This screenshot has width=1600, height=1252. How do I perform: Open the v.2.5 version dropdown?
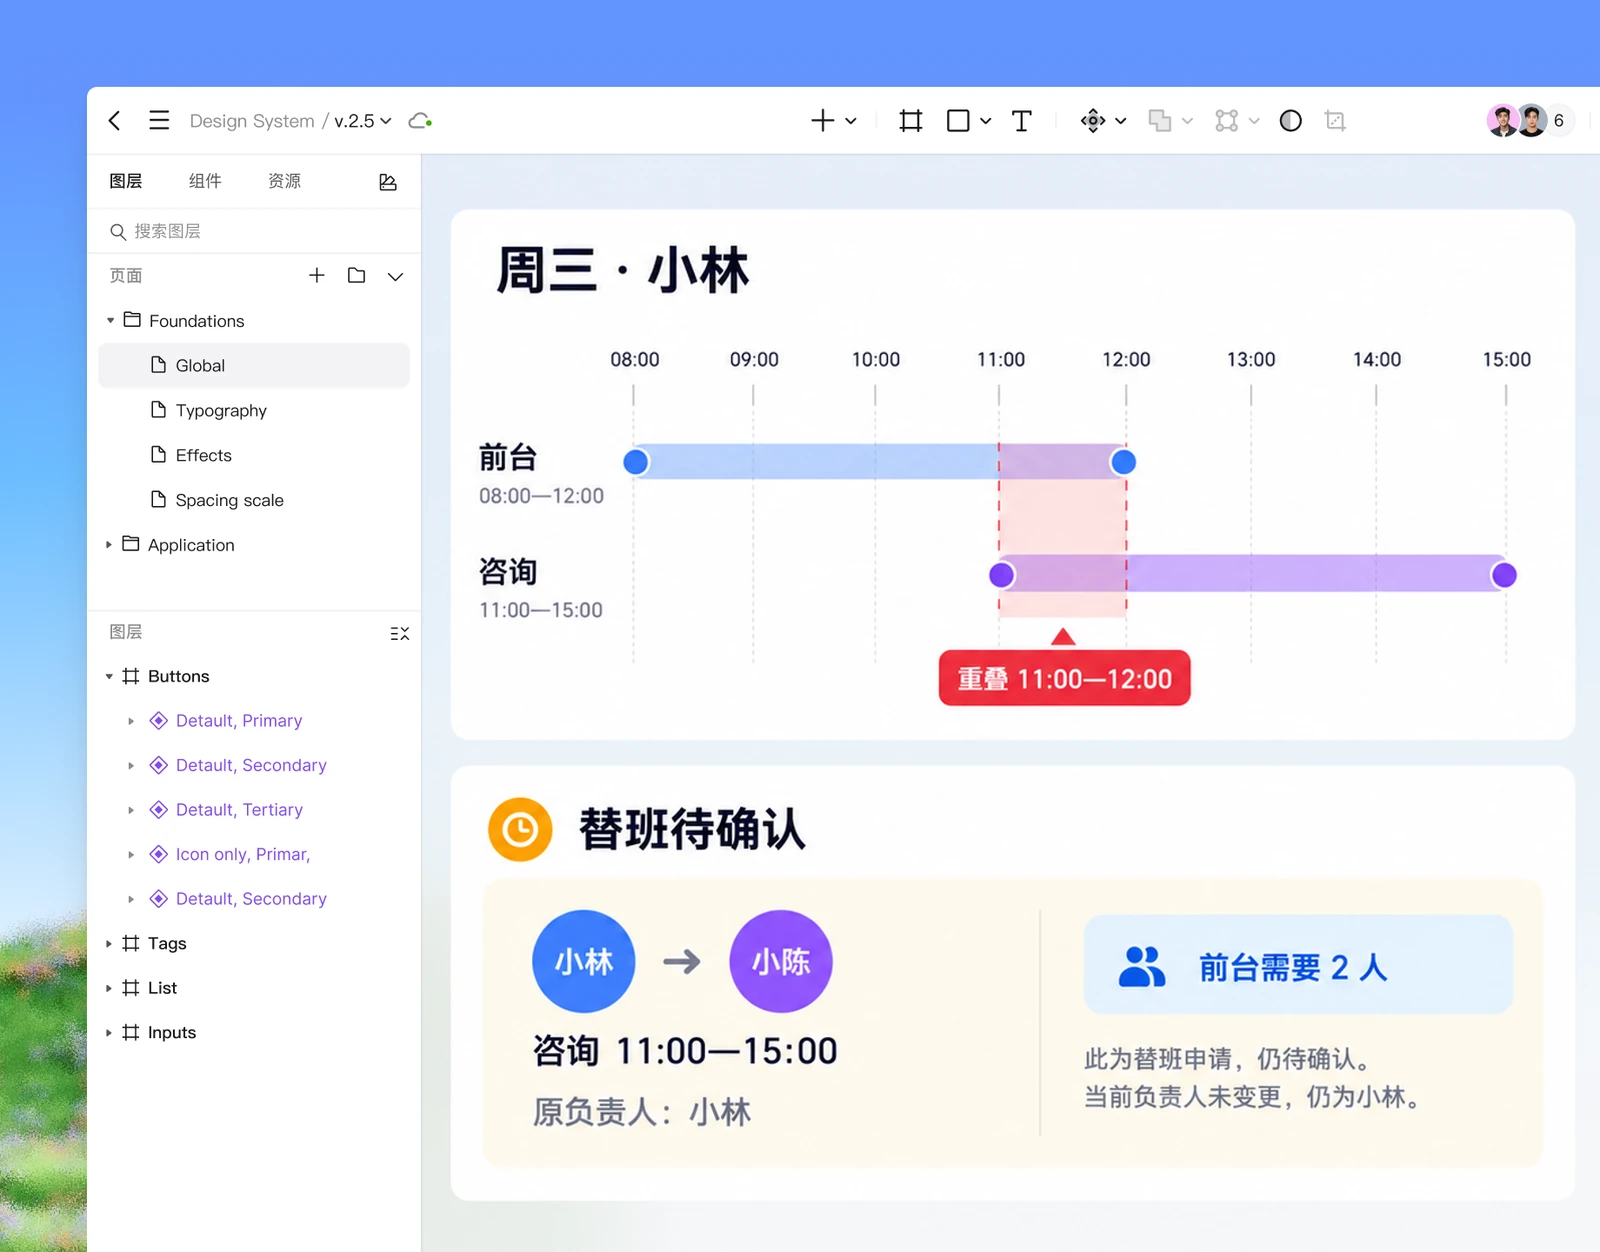363,121
